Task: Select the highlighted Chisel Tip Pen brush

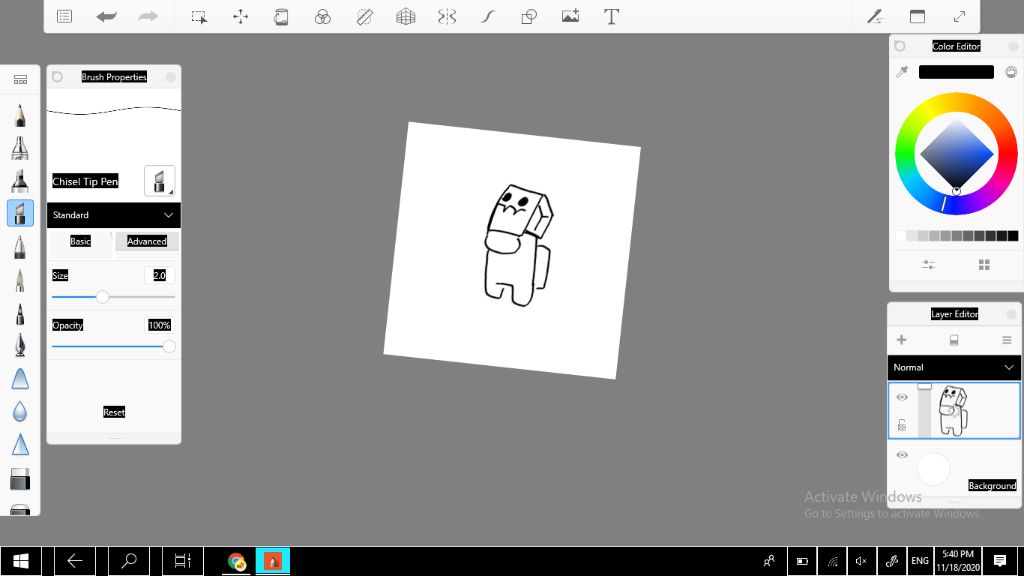Action: pyautogui.click(x=20, y=214)
